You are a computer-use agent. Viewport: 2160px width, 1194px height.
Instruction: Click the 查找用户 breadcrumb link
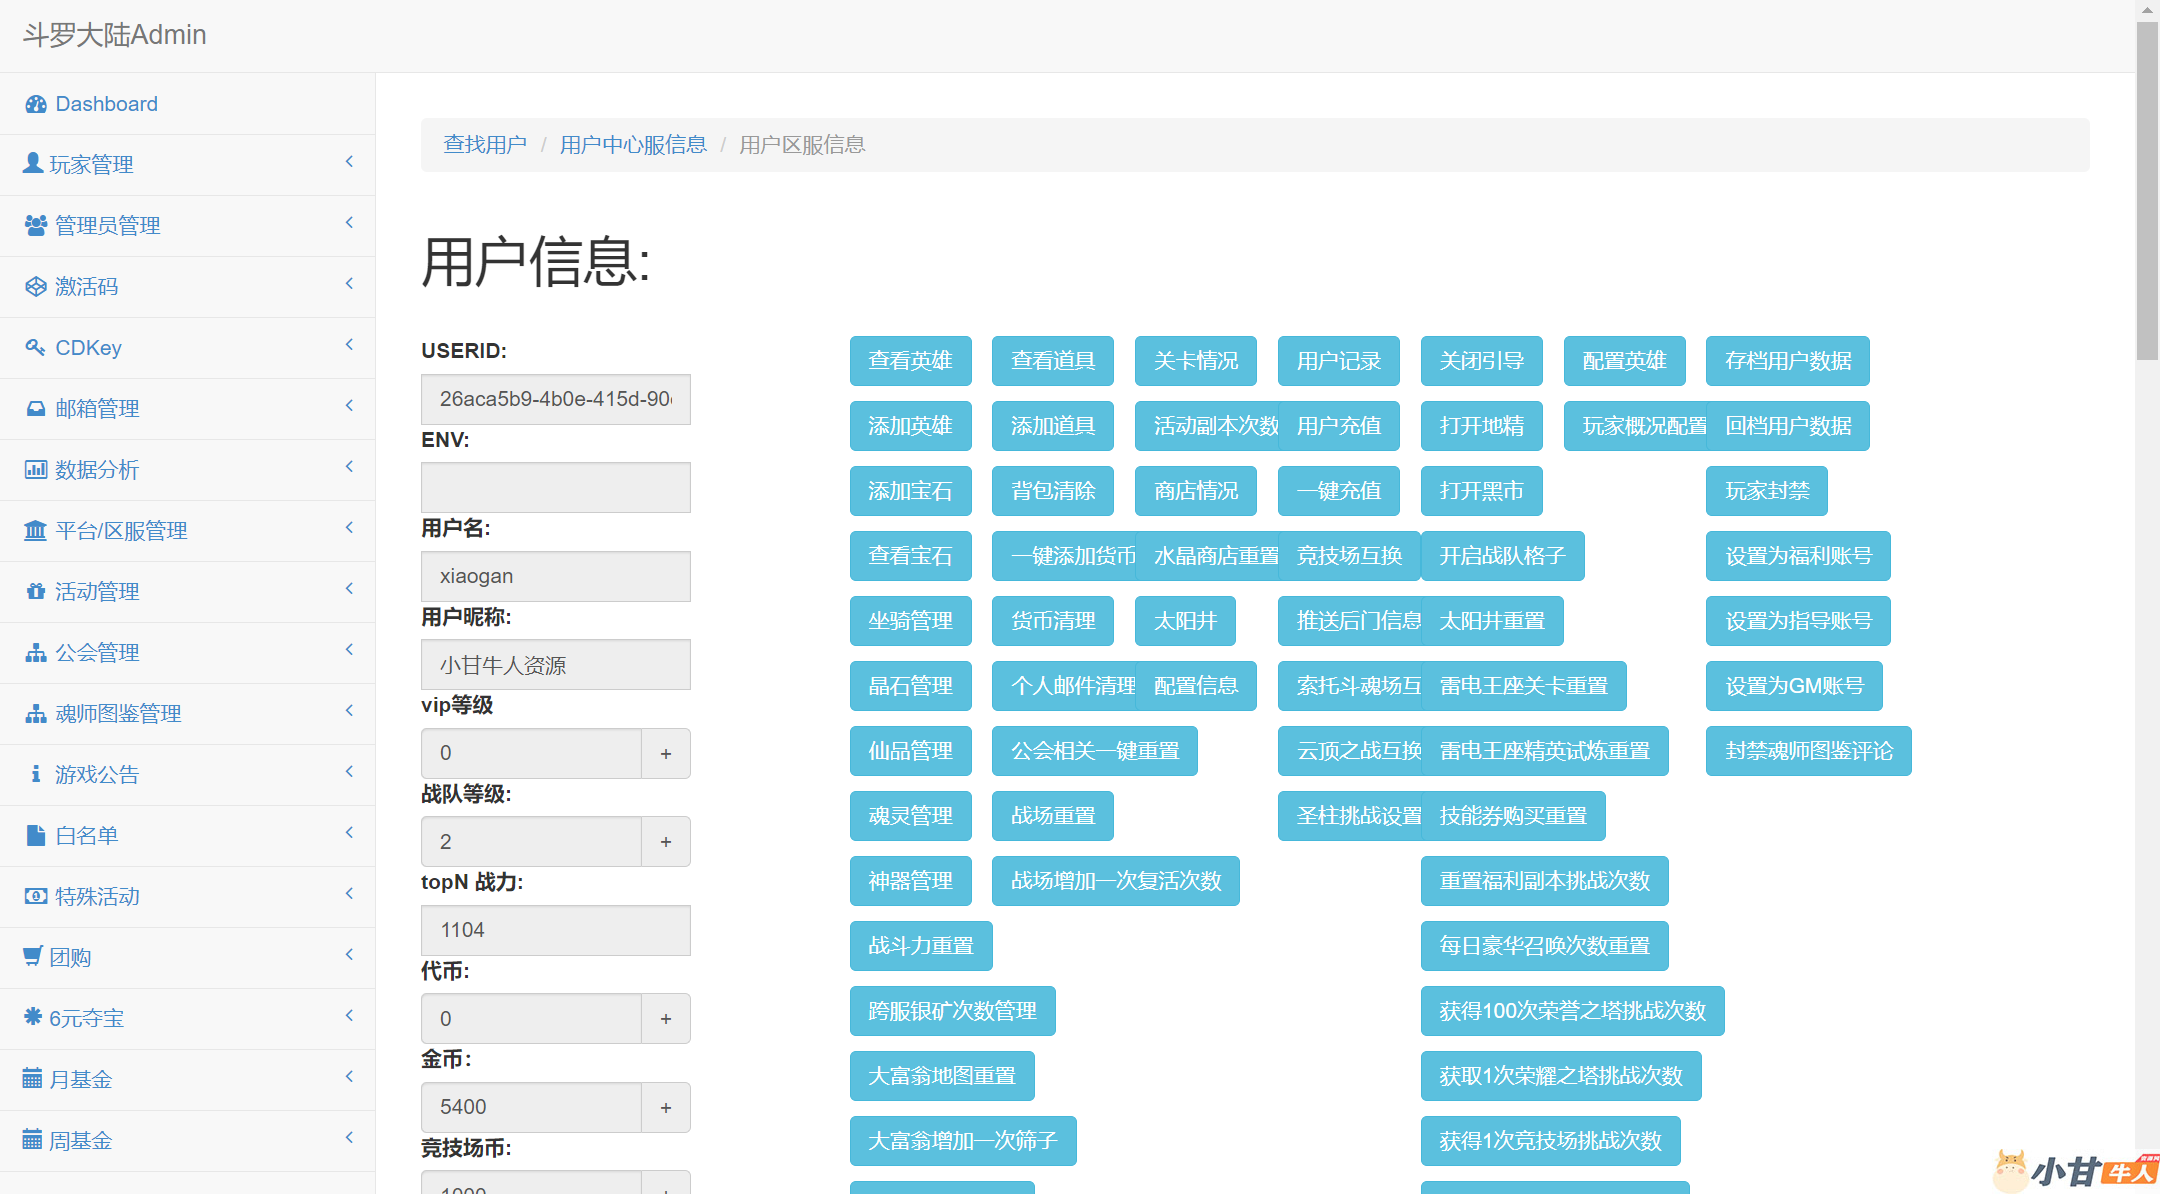(485, 145)
